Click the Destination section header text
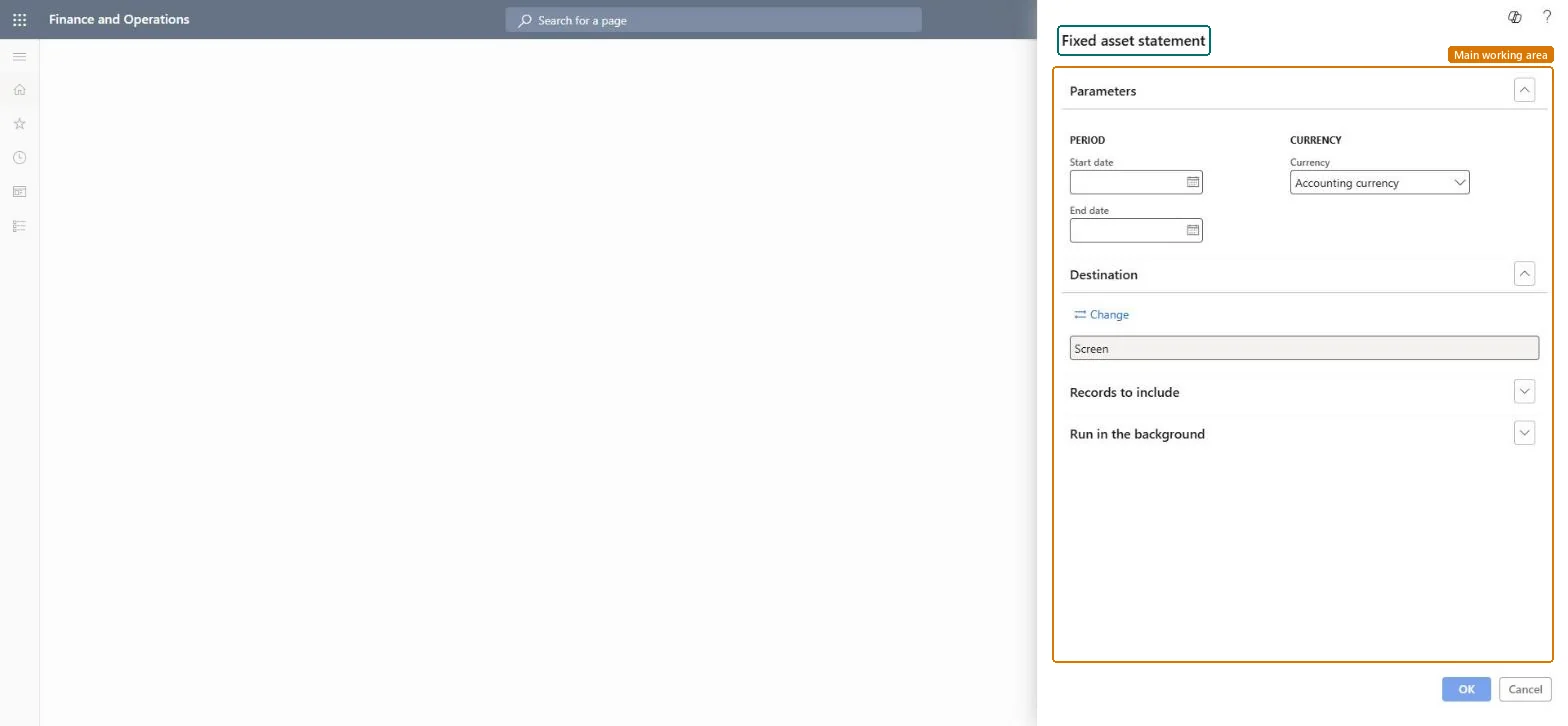This screenshot has width=1568, height=726. [1104, 275]
